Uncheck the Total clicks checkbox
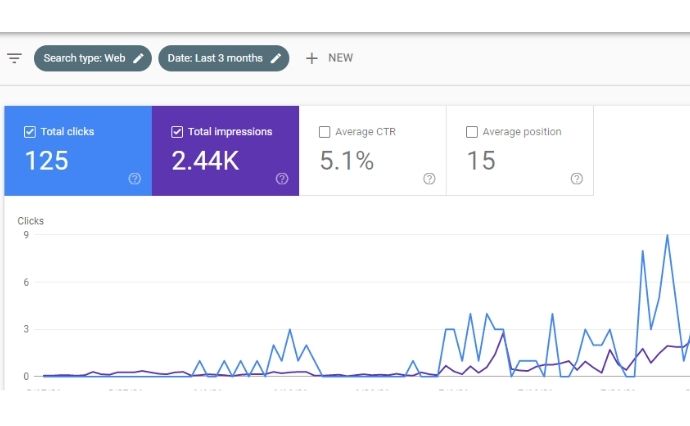The image size is (690, 426). tap(30, 132)
